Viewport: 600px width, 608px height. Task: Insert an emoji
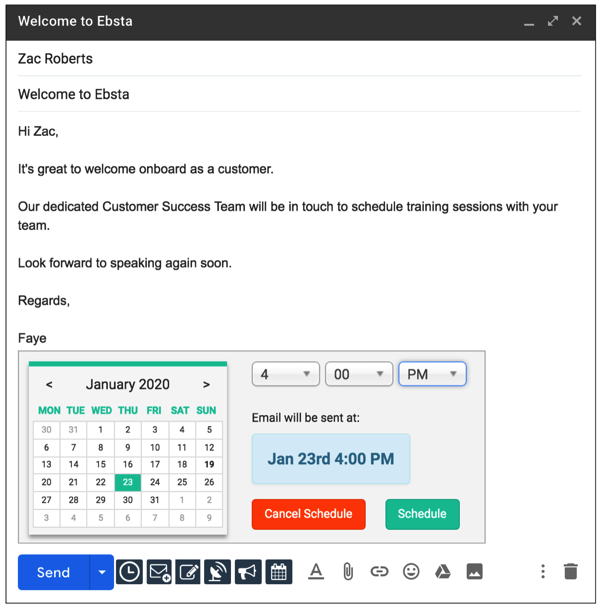point(411,572)
